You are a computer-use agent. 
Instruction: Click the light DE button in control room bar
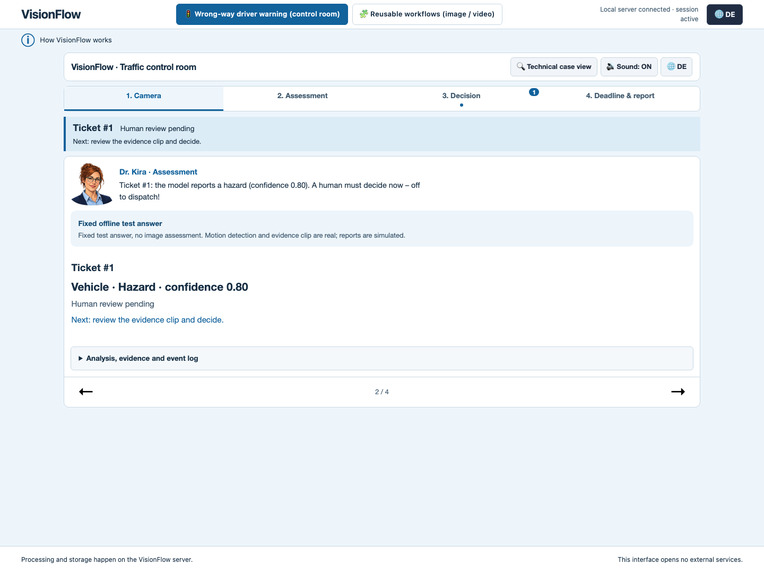point(677,67)
